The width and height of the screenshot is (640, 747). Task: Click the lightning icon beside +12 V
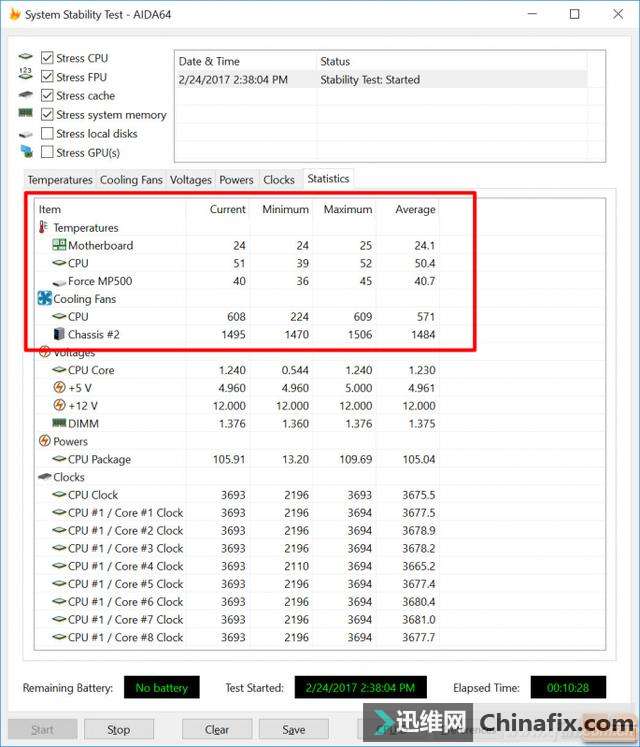click(59, 405)
